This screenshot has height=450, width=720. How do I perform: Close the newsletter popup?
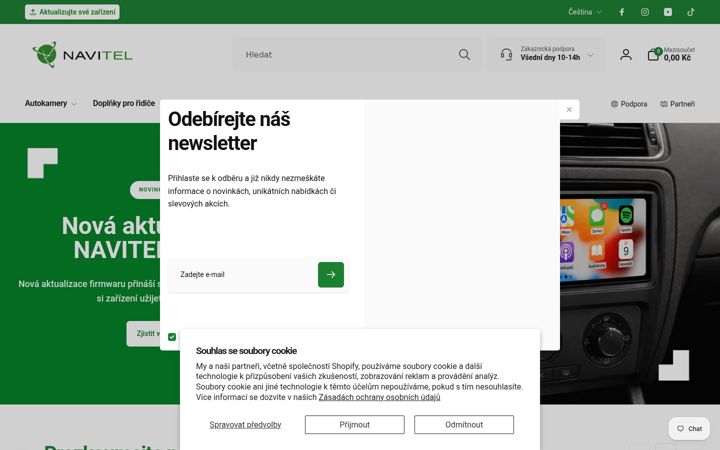569,109
